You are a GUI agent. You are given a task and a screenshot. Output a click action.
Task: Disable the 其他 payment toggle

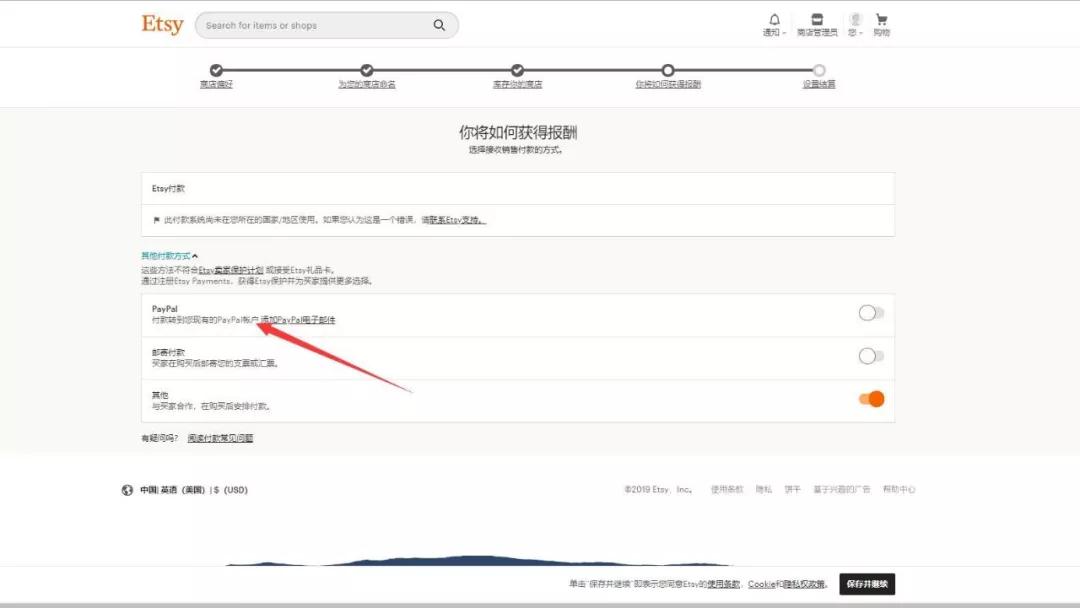[x=871, y=399]
